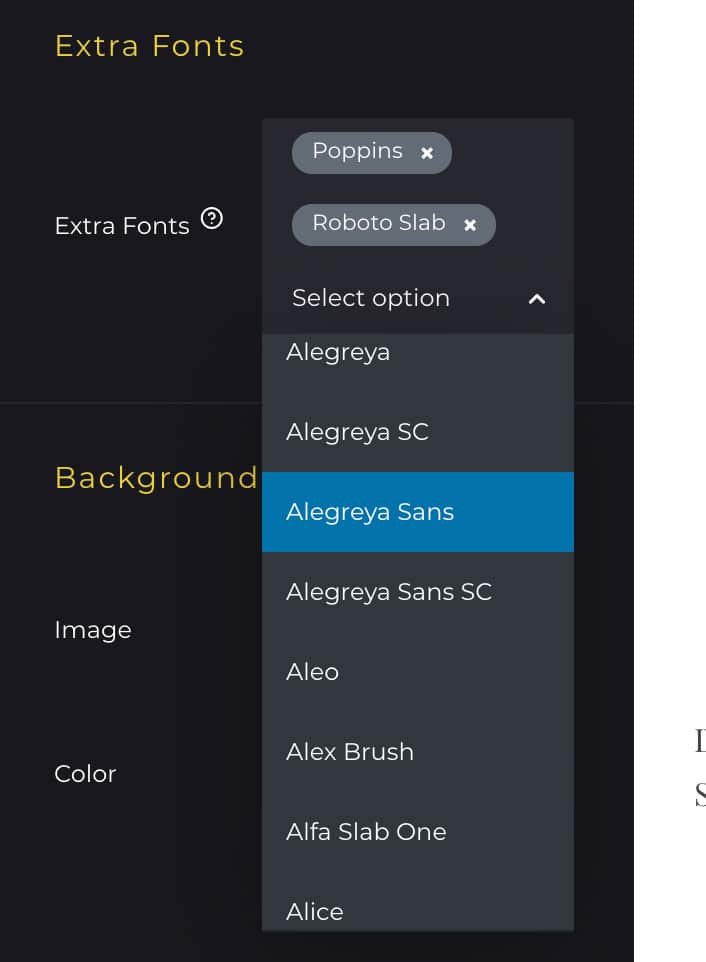Select Alegreya Sans SC font

click(x=389, y=592)
